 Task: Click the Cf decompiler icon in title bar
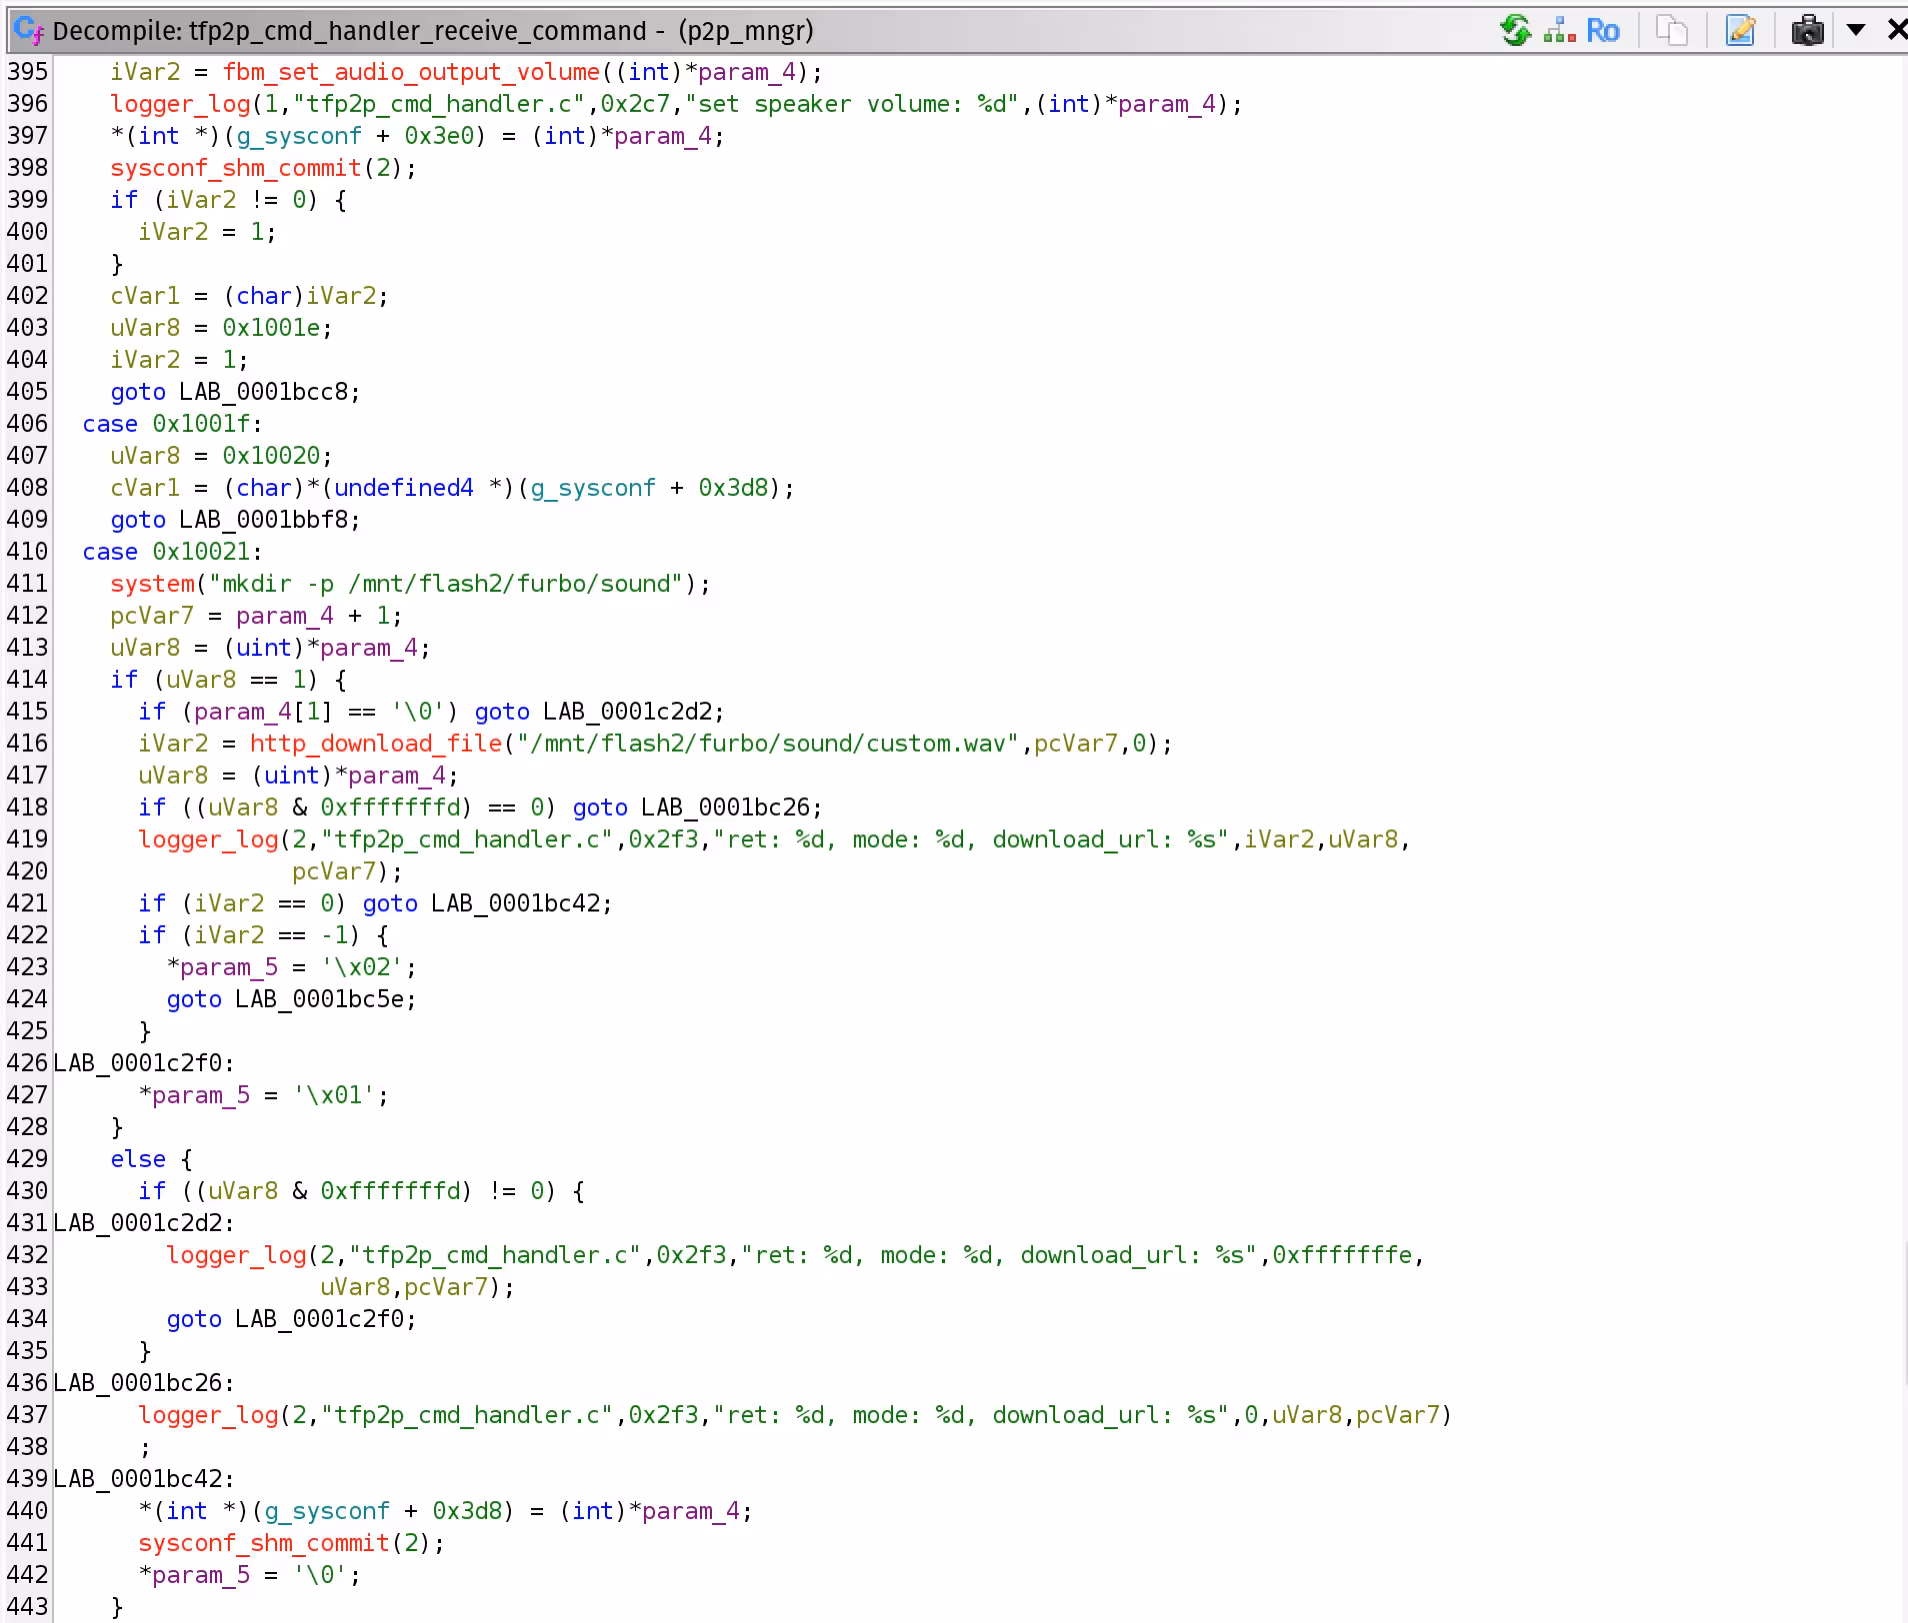click(29, 31)
